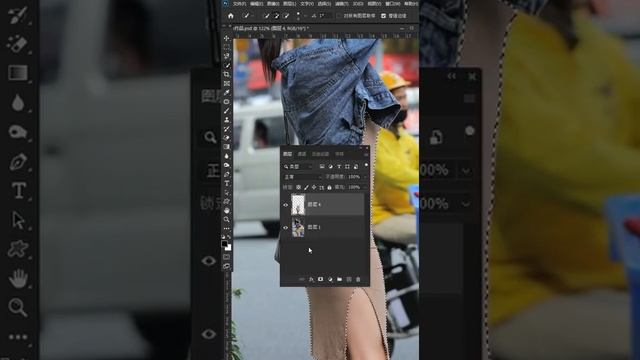Select the Zoom tool in the small toolbar
The image size is (640, 360).
pos(227,220)
